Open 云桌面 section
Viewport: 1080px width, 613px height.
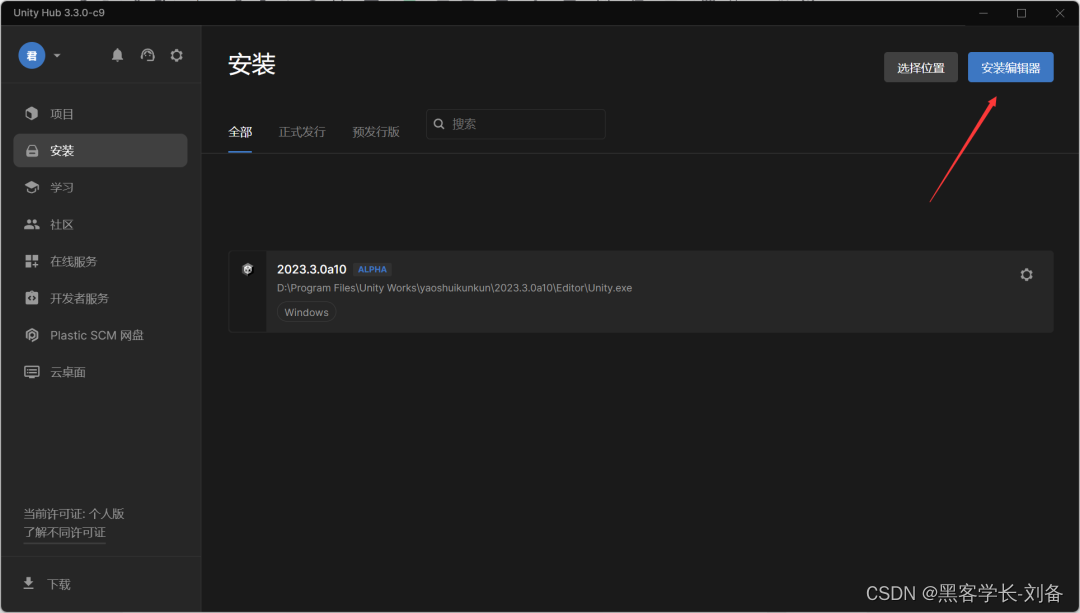[x=101, y=372]
